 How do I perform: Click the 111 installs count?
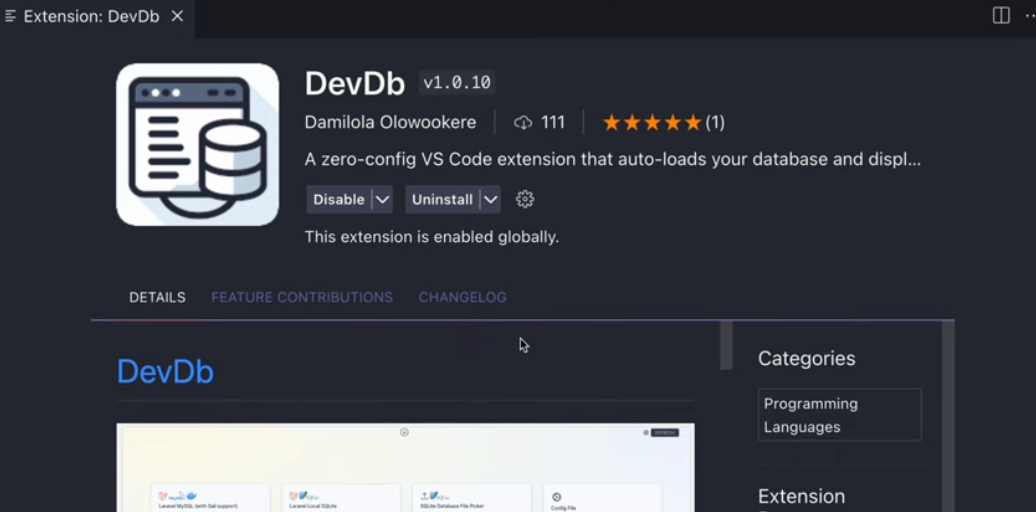[553, 122]
